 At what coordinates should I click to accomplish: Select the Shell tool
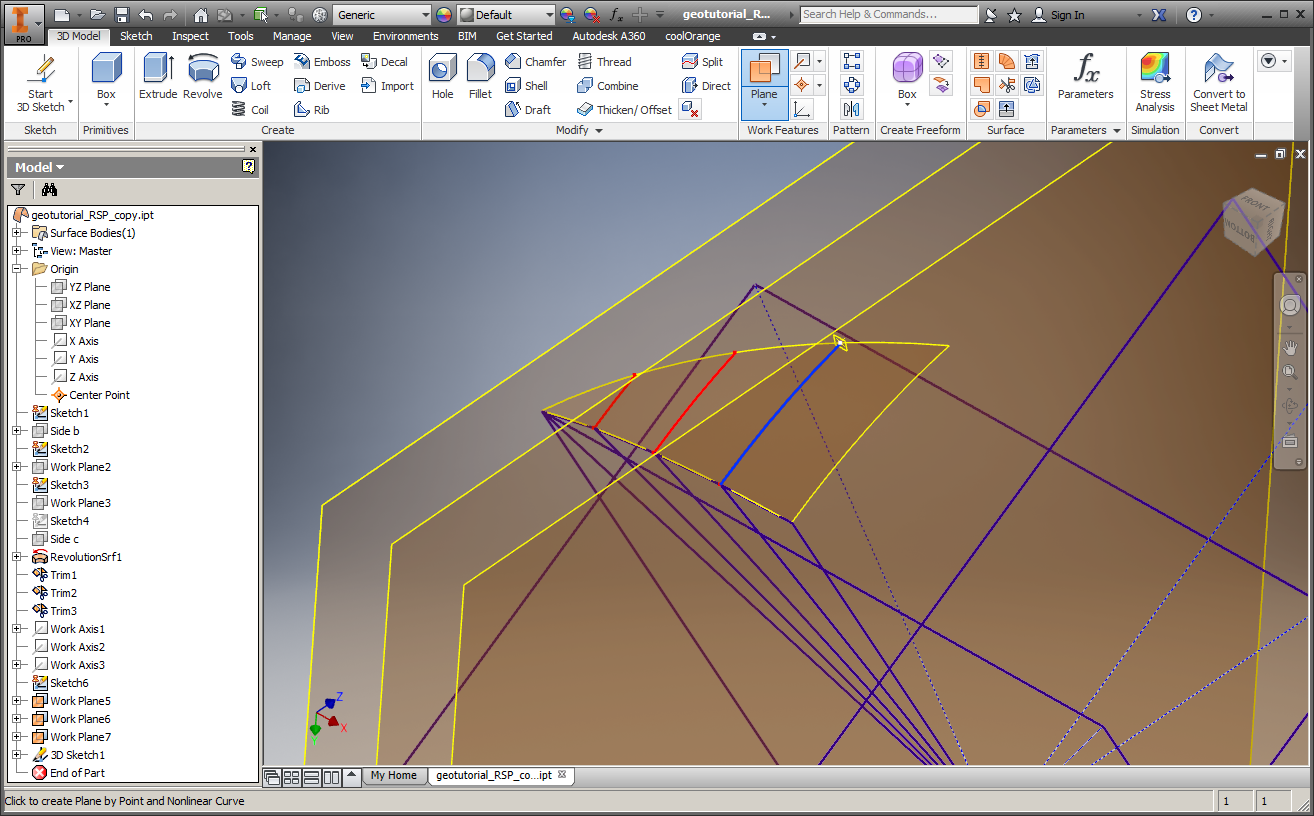click(x=526, y=86)
